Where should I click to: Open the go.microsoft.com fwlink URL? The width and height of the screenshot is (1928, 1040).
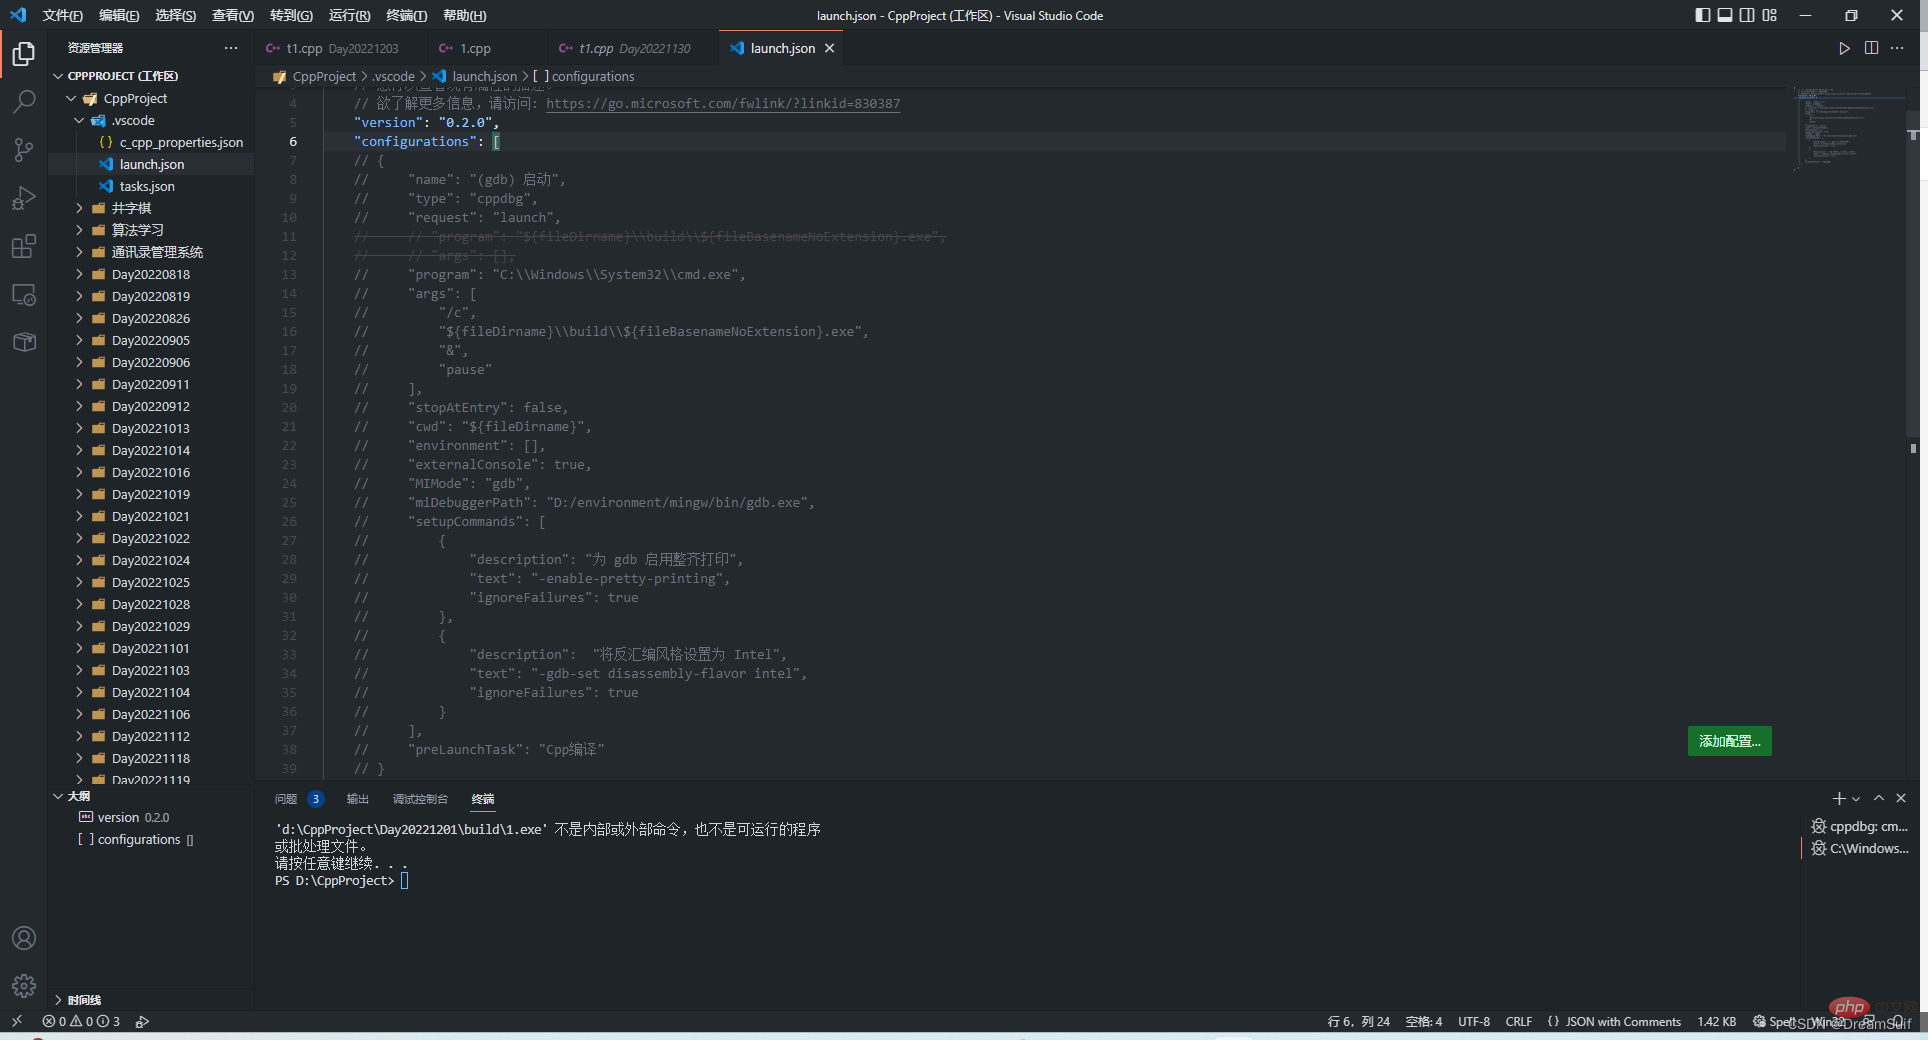pos(722,104)
